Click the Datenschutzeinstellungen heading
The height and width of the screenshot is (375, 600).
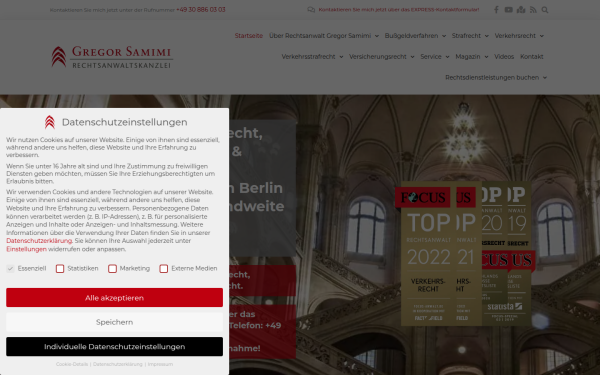pos(125,122)
